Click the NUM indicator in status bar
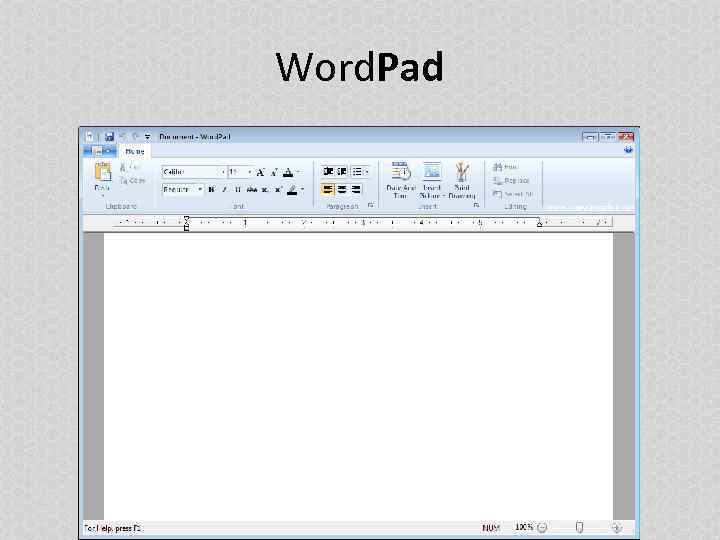The image size is (720, 540). [x=491, y=528]
